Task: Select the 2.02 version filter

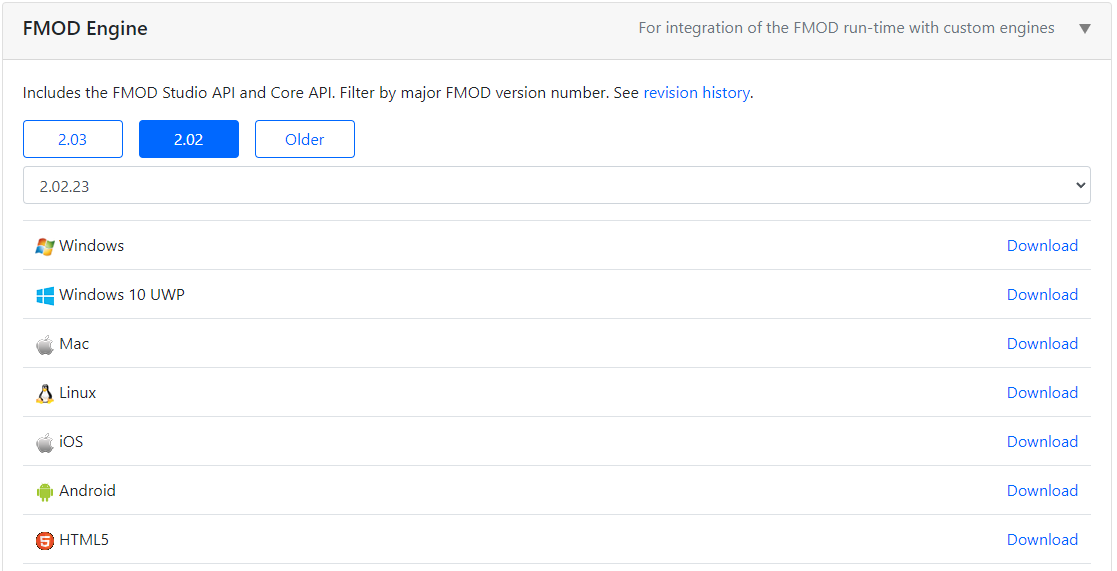Action: (x=189, y=139)
